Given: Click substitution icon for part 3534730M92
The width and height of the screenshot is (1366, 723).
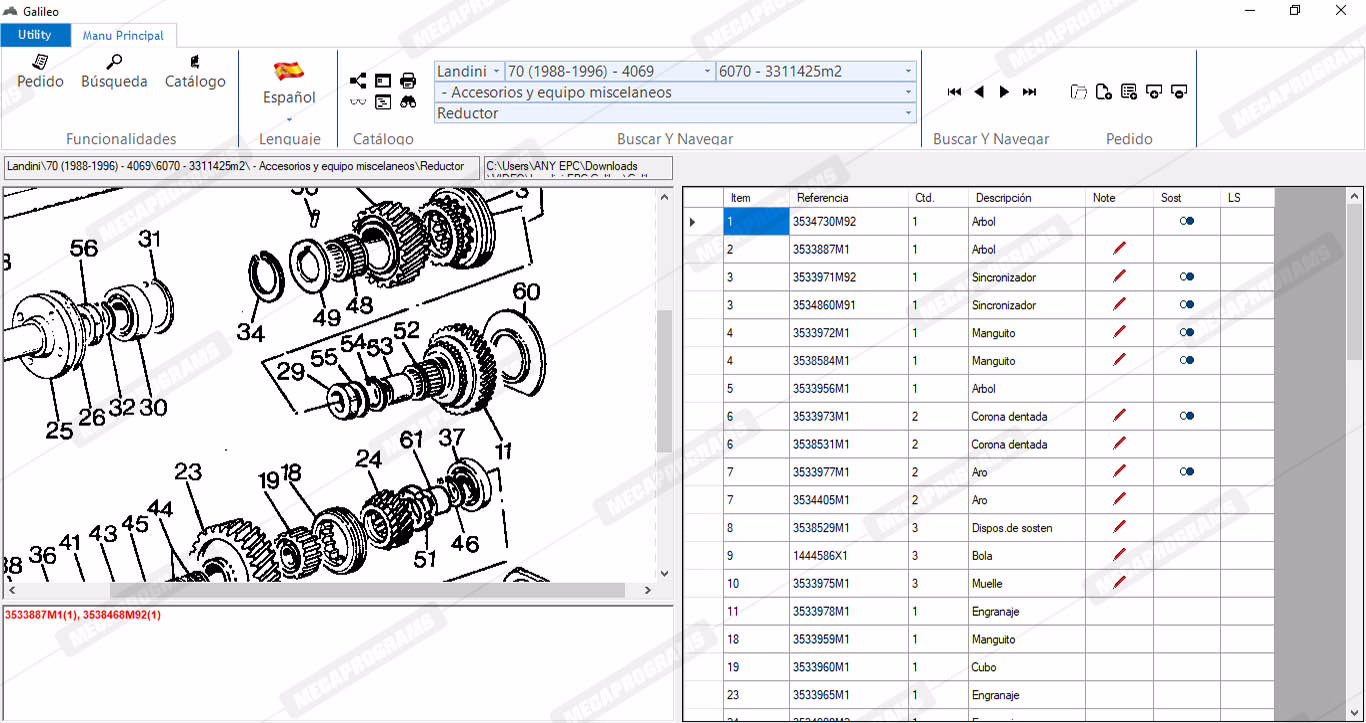Looking at the screenshot, I should [x=1186, y=221].
